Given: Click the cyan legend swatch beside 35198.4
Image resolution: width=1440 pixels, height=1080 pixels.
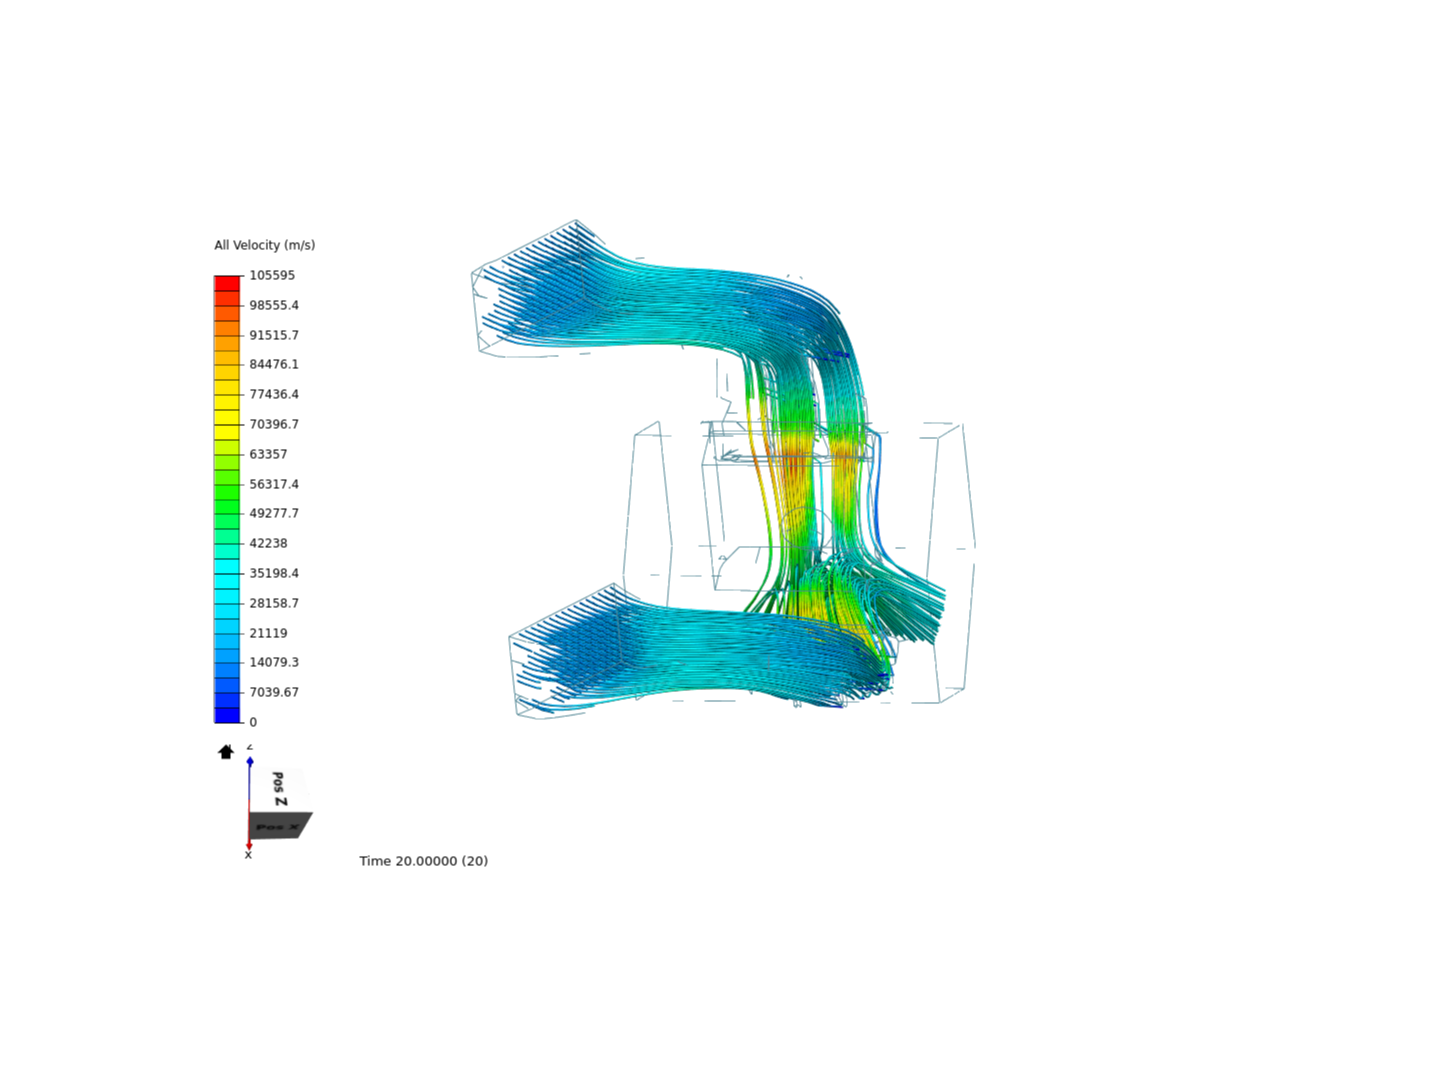Looking at the screenshot, I should click(x=227, y=573).
